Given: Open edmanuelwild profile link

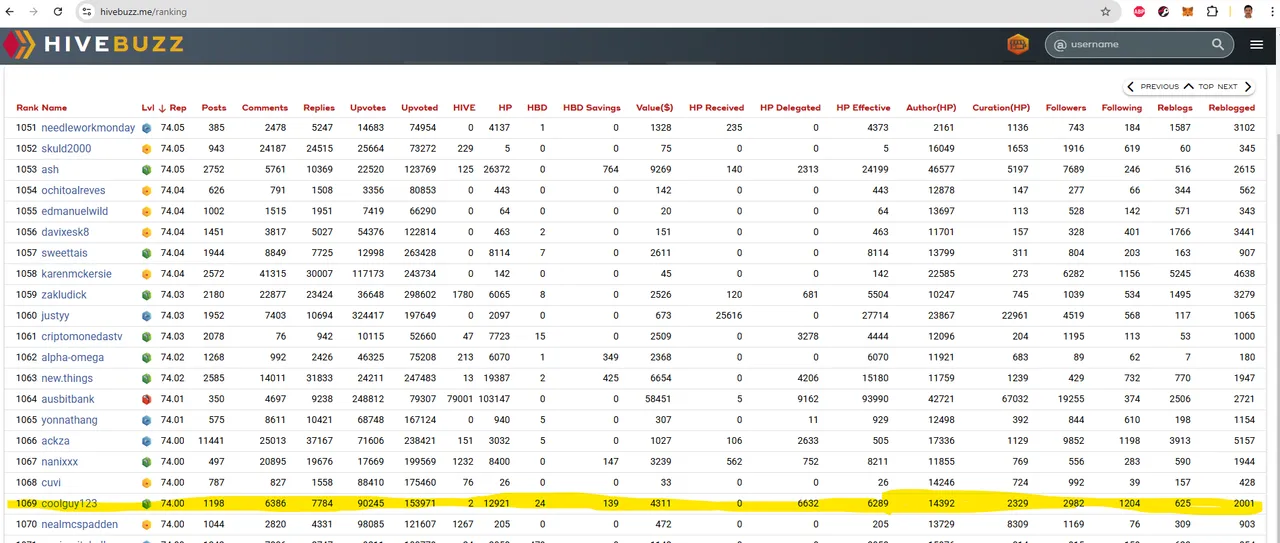Looking at the screenshot, I should [x=74, y=211].
